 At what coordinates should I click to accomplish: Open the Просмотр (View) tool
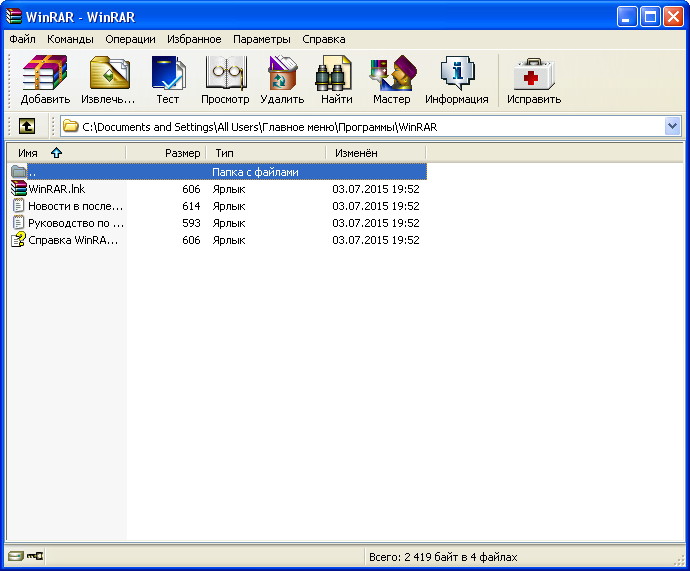(x=225, y=73)
